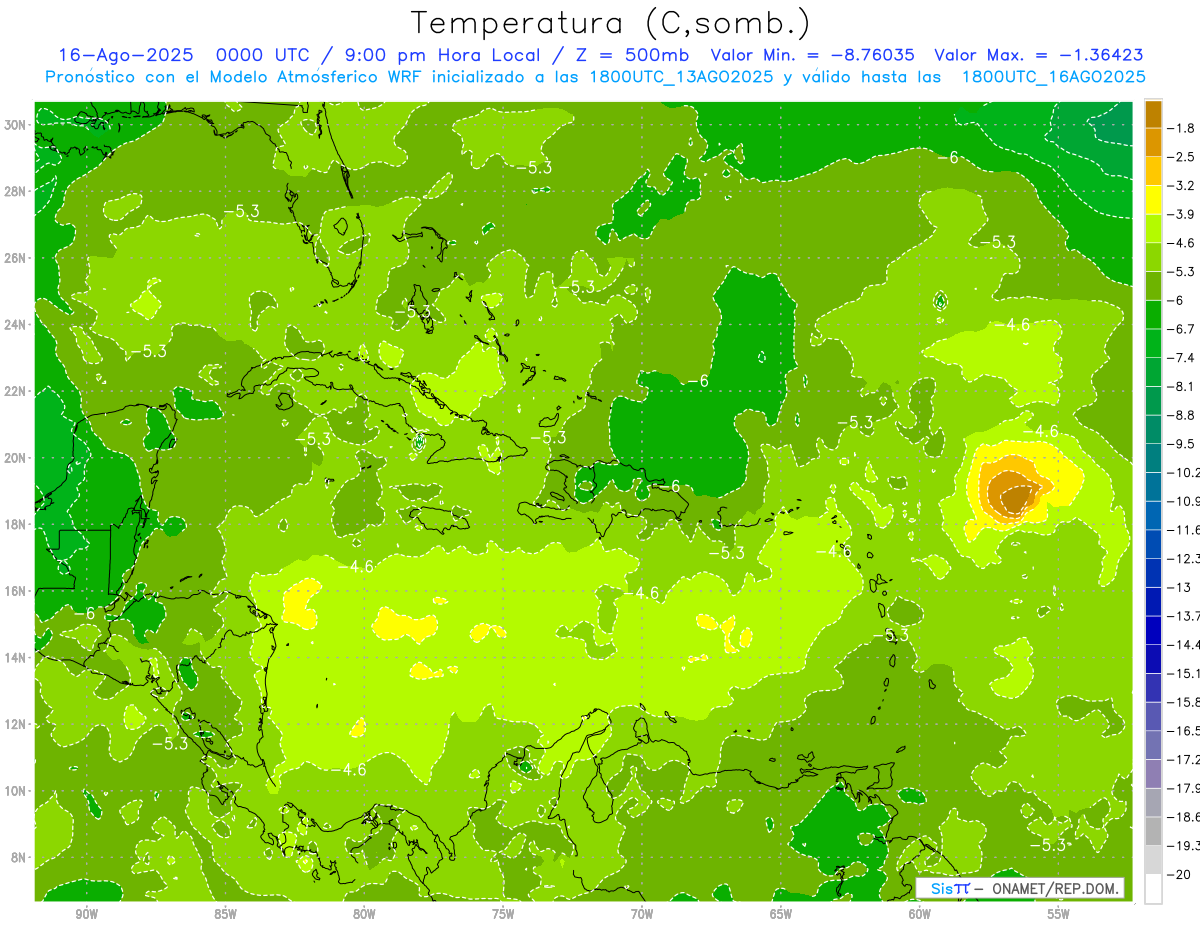
Task: Click 'Valor Min. = -8.76035'
Action: pos(812,55)
